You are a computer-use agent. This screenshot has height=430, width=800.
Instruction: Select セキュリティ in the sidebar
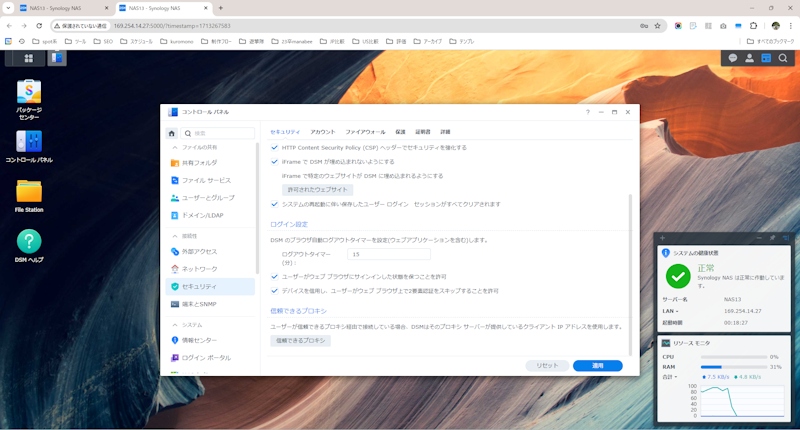(210, 287)
